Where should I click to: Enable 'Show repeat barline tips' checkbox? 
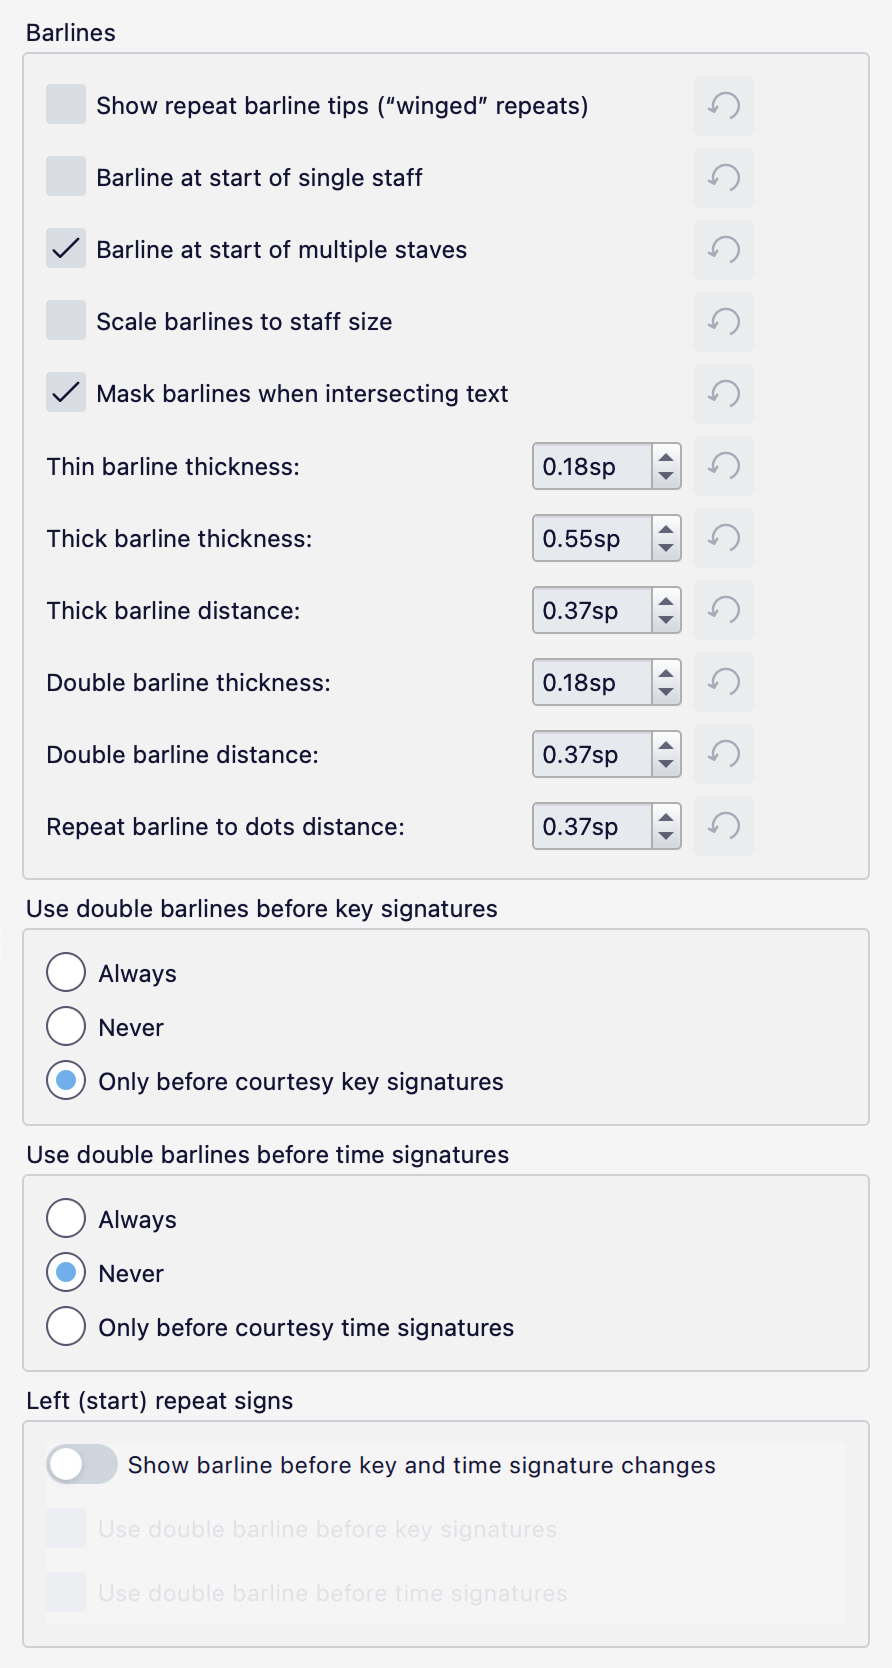64,105
